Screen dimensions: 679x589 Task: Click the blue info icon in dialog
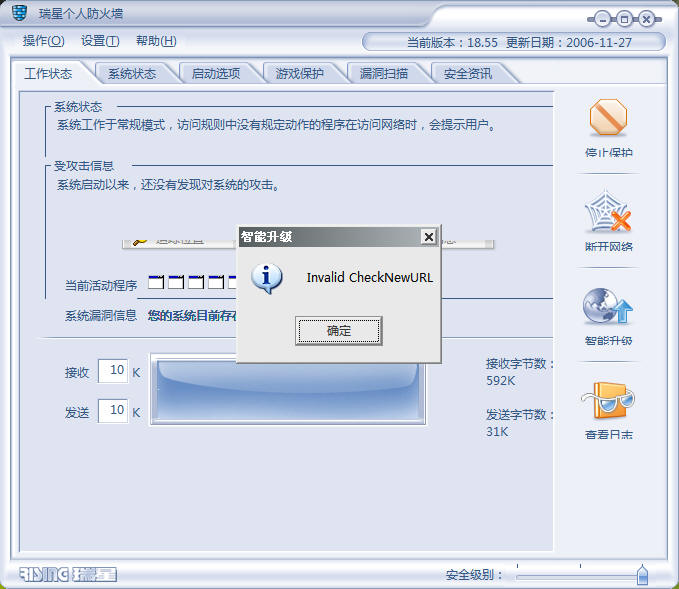coord(267,278)
